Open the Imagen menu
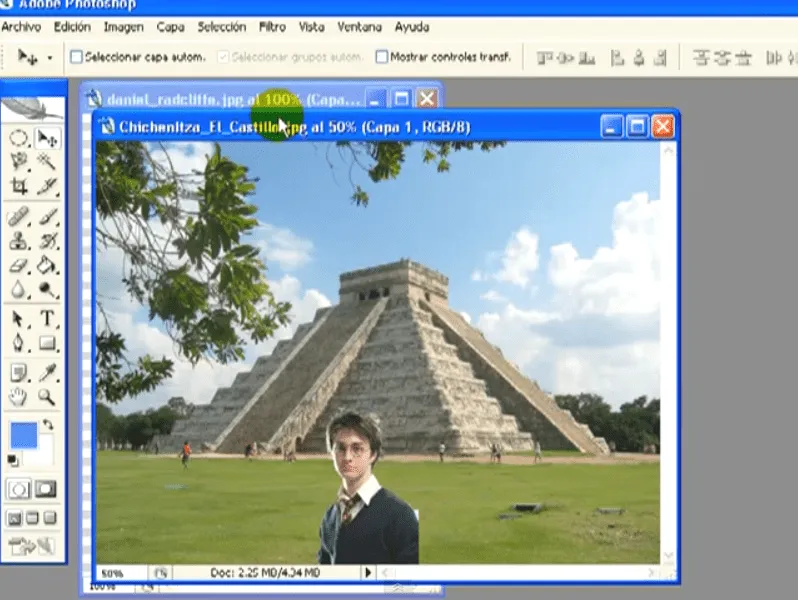This screenshot has width=798, height=600. 124,27
